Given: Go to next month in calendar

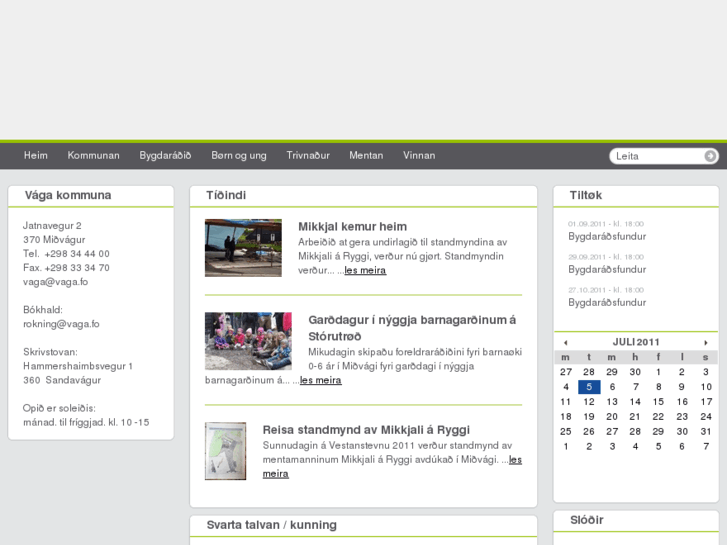Looking at the screenshot, I should (x=706, y=343).
